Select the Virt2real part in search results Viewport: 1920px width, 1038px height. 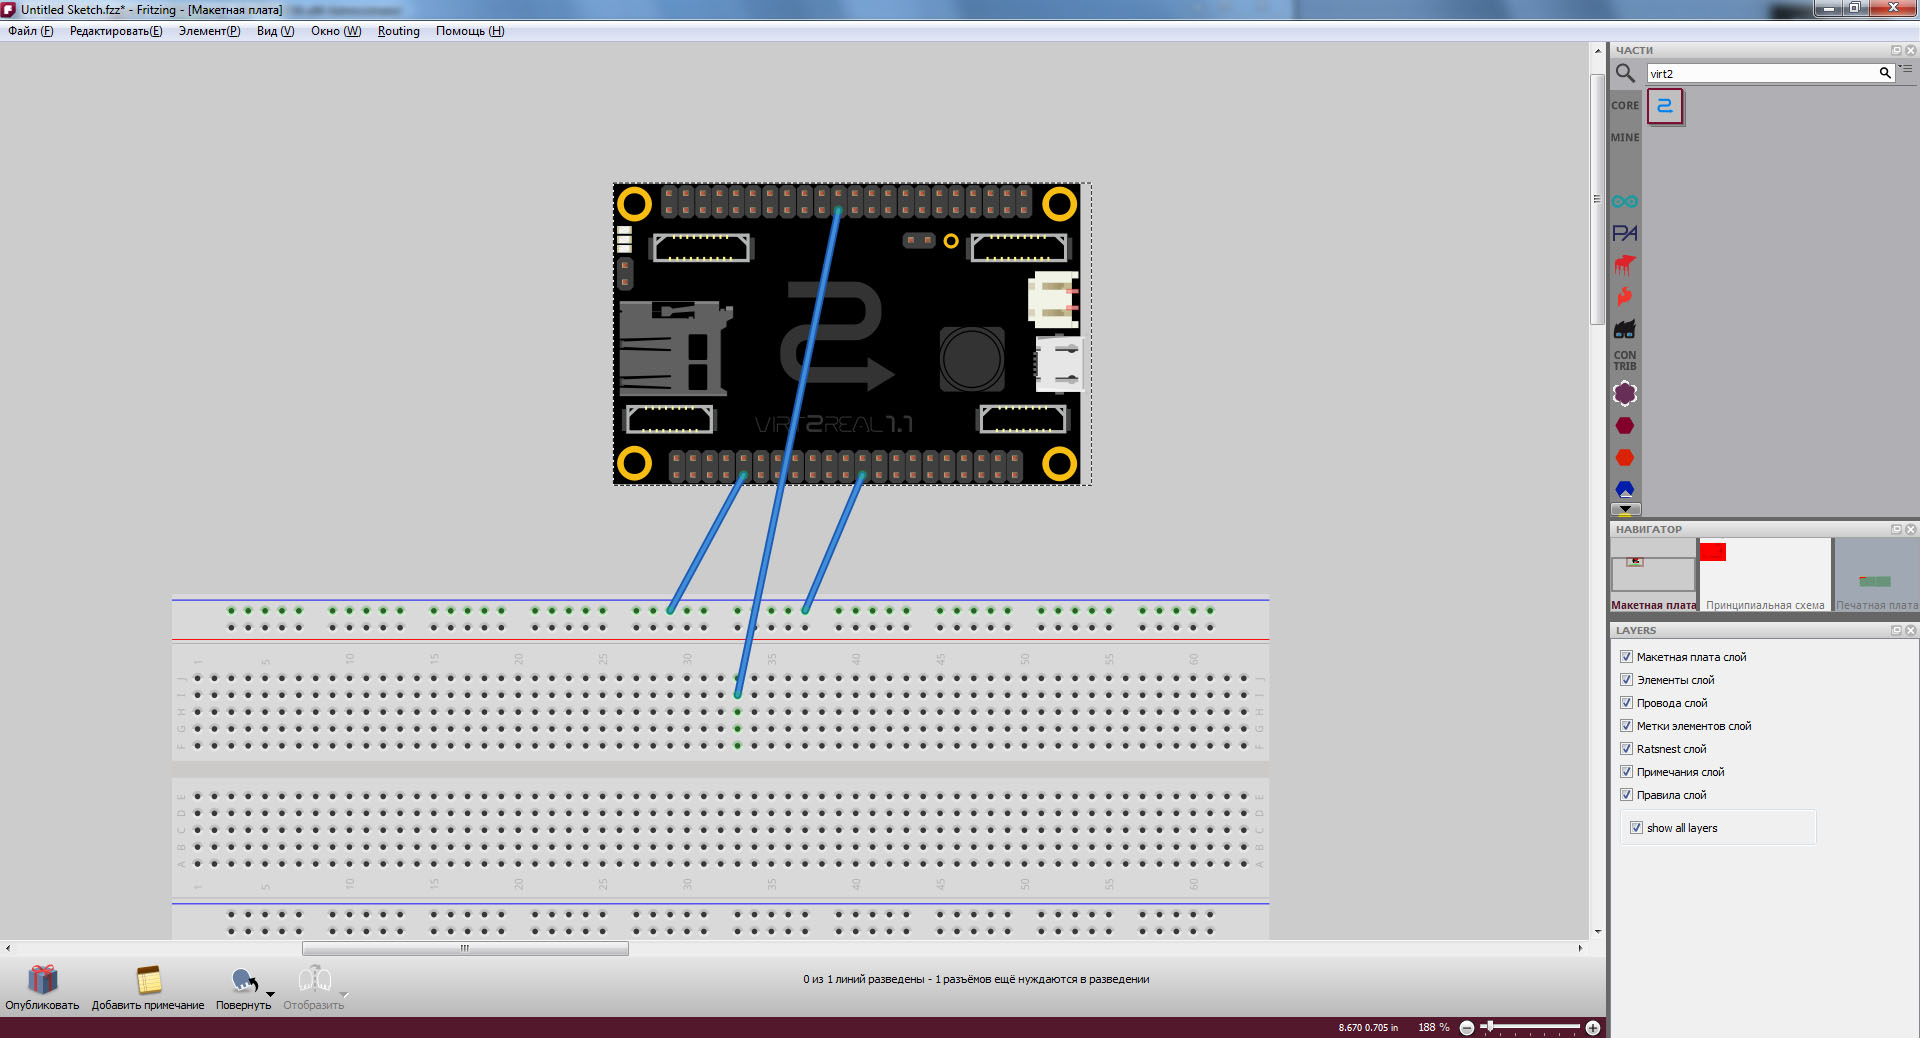(x=1665, y=106)
